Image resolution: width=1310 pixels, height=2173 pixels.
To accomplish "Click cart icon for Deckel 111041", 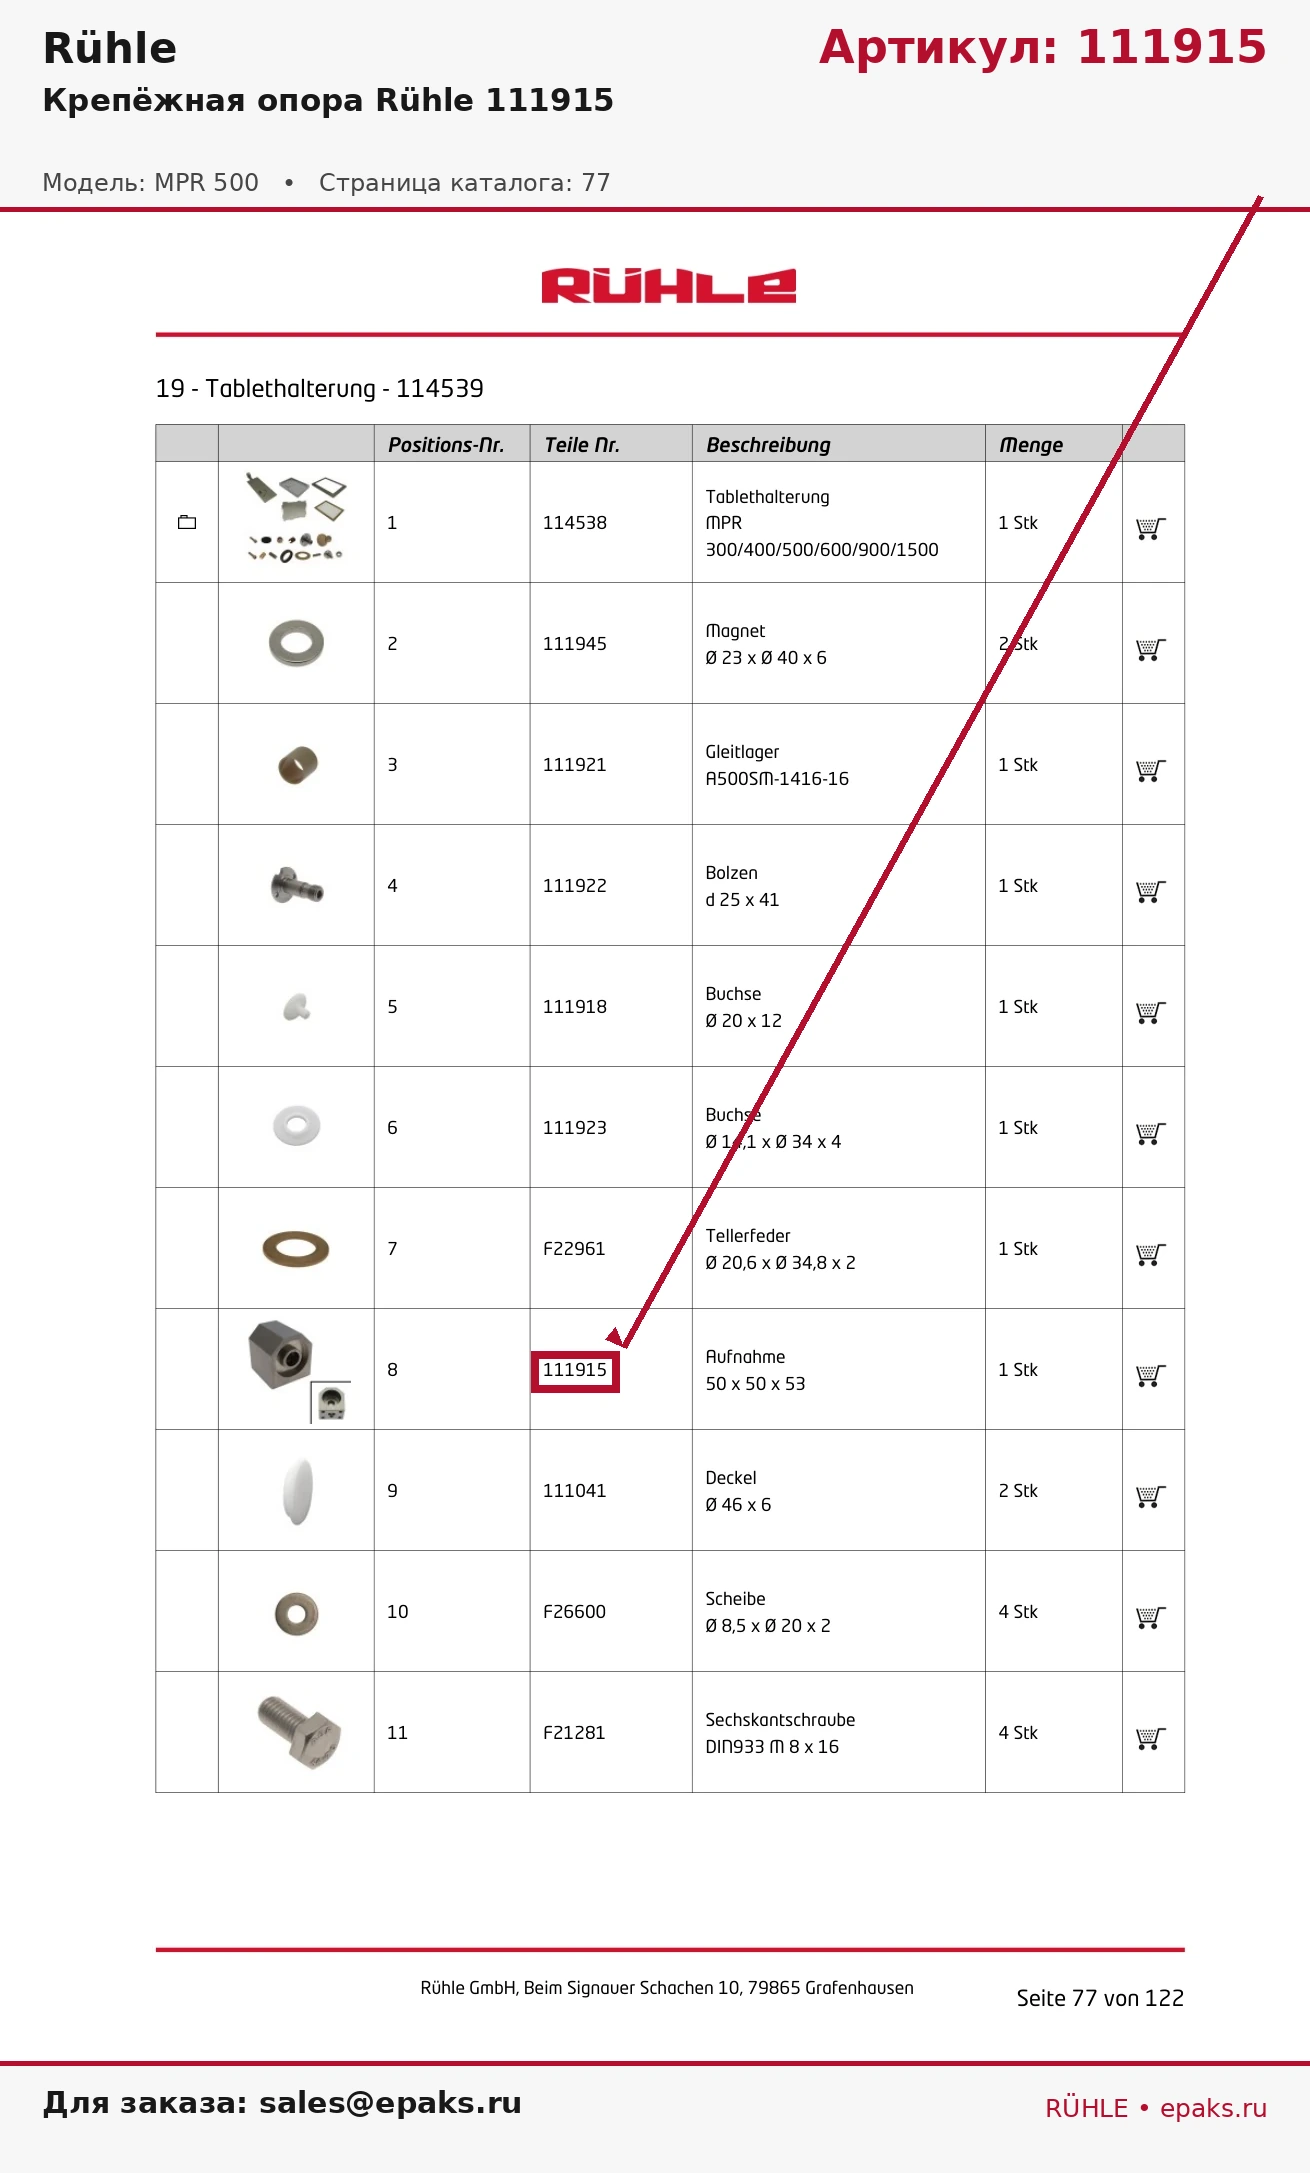I will point(1151,1496).
